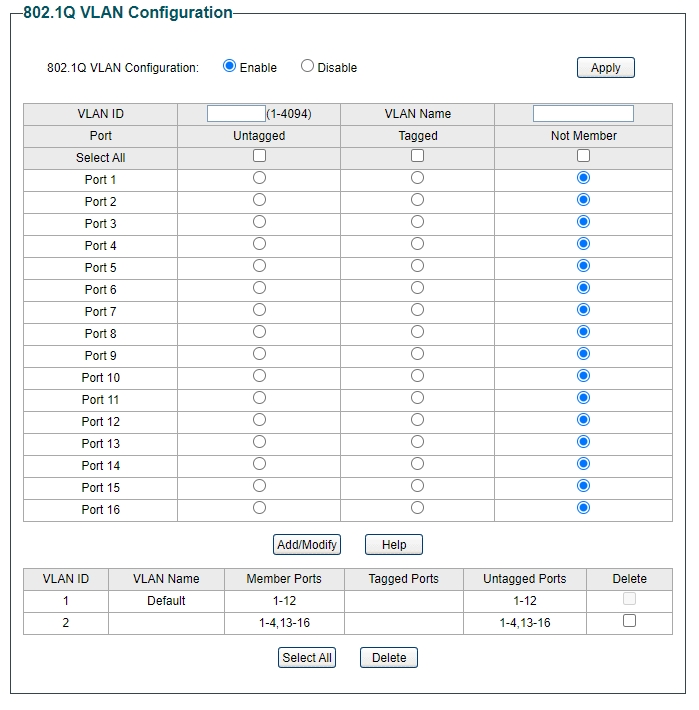
Task: Click Select All below the VLAN table
Action: (x=307, y=658)
